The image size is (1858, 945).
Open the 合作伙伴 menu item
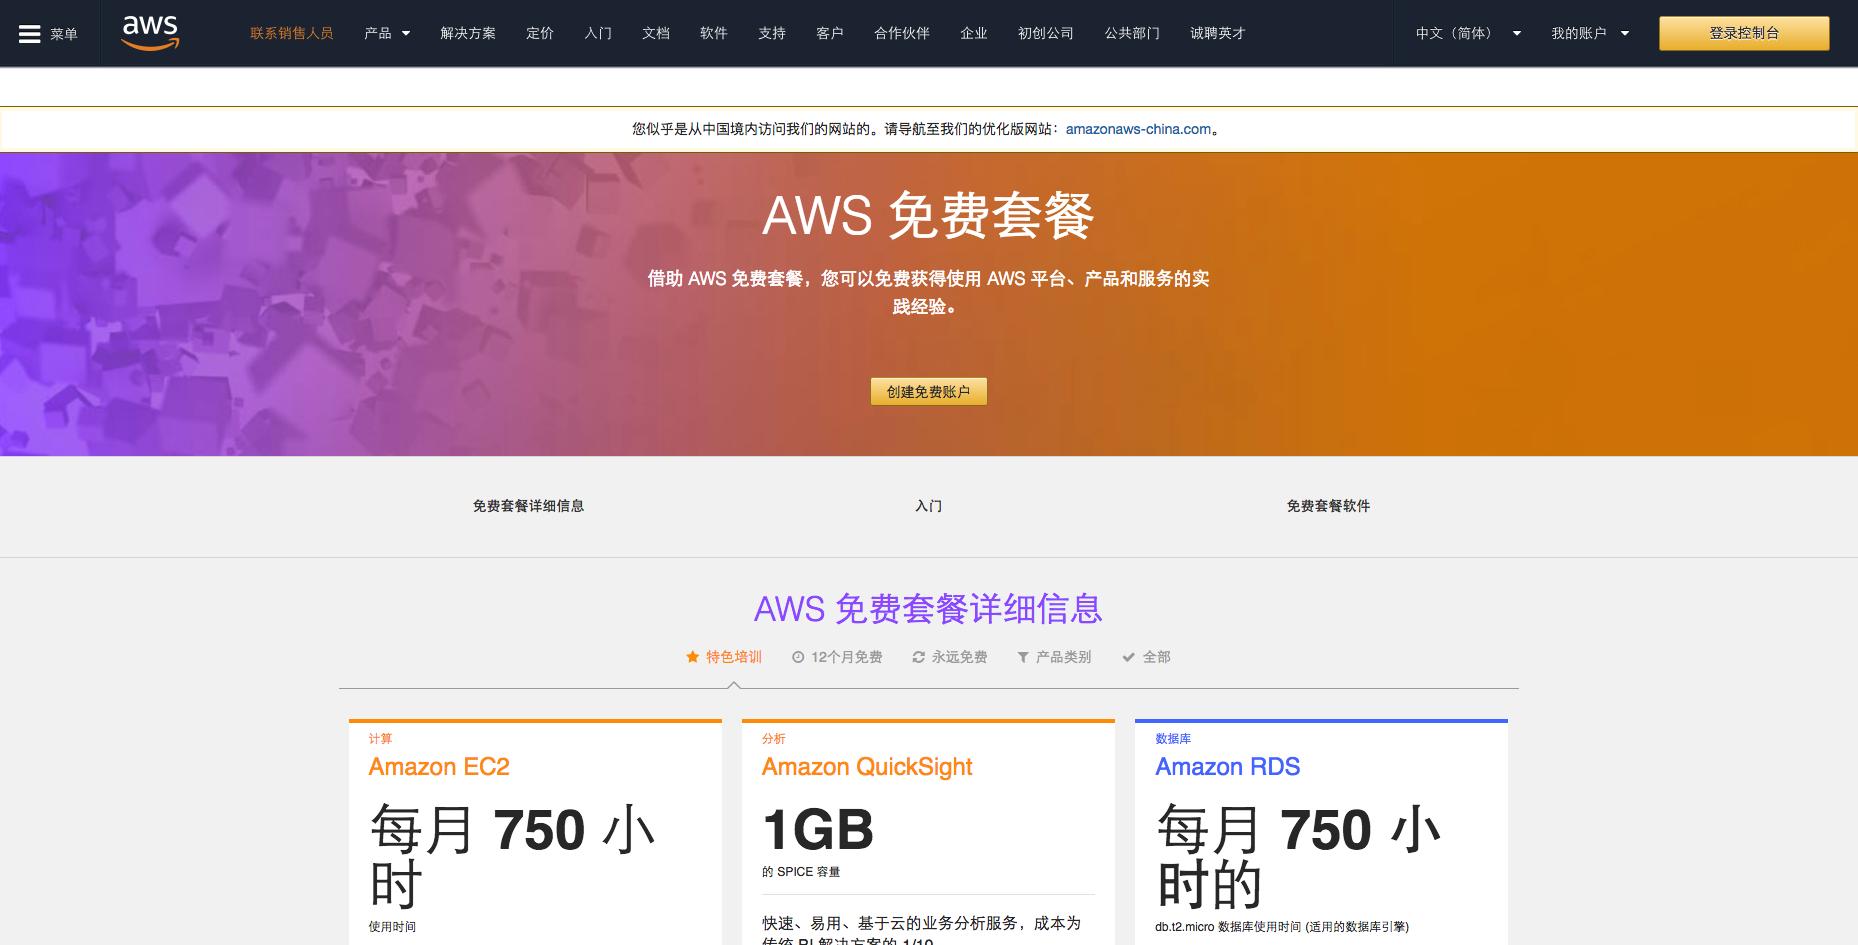[902, 33]
